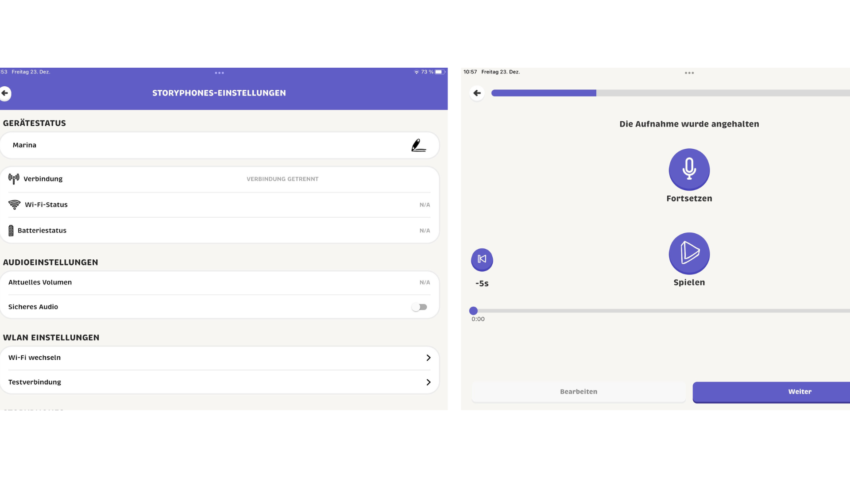Click the 'GERÄTESTATUS' section heading
Image resolution: width=850 pixels, height=478 pixels.
34,123
